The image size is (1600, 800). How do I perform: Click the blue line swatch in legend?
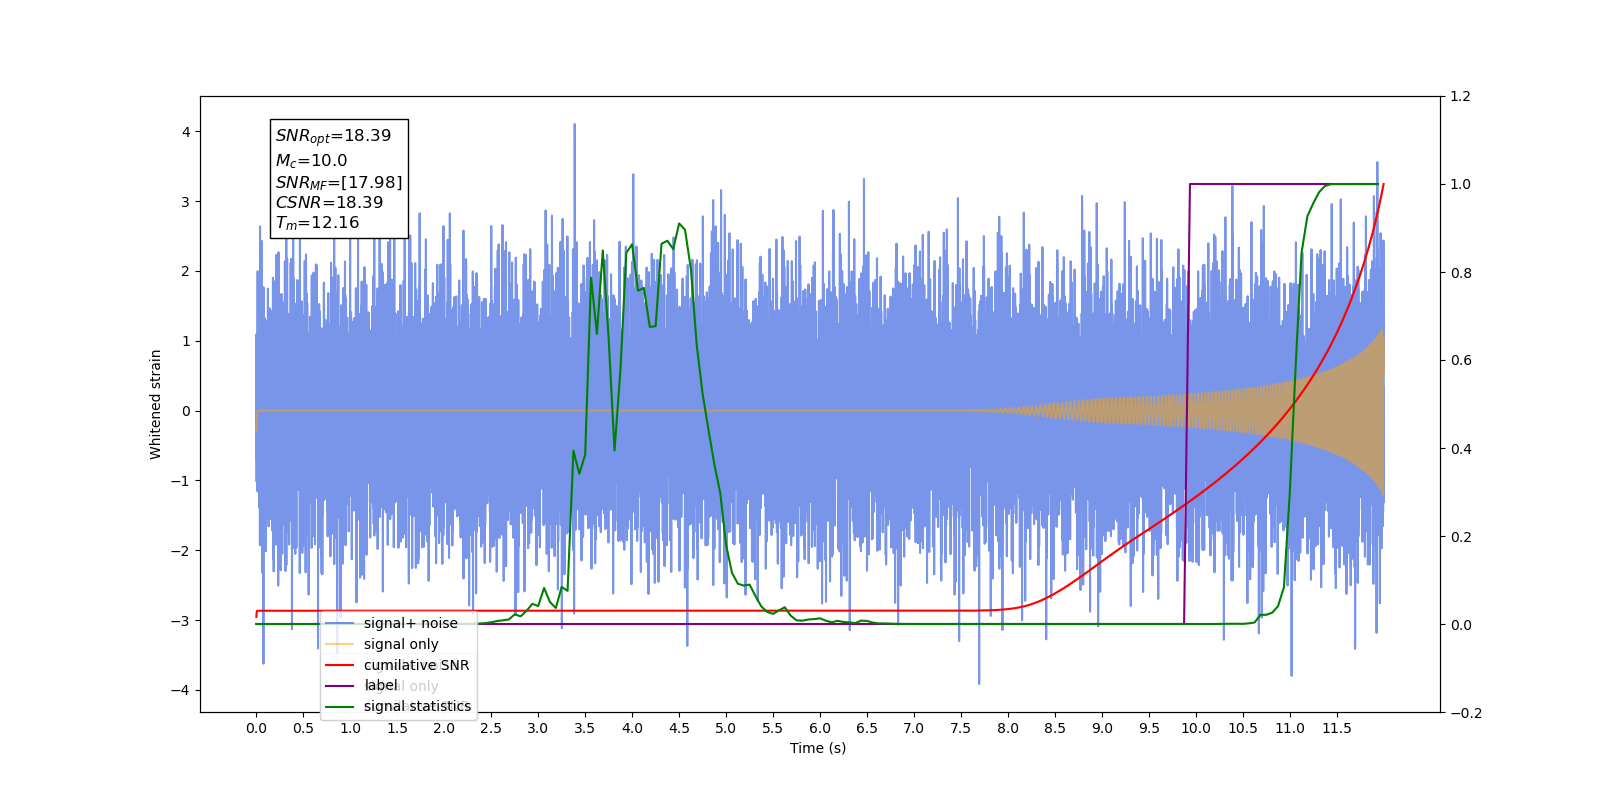(340, 623)
